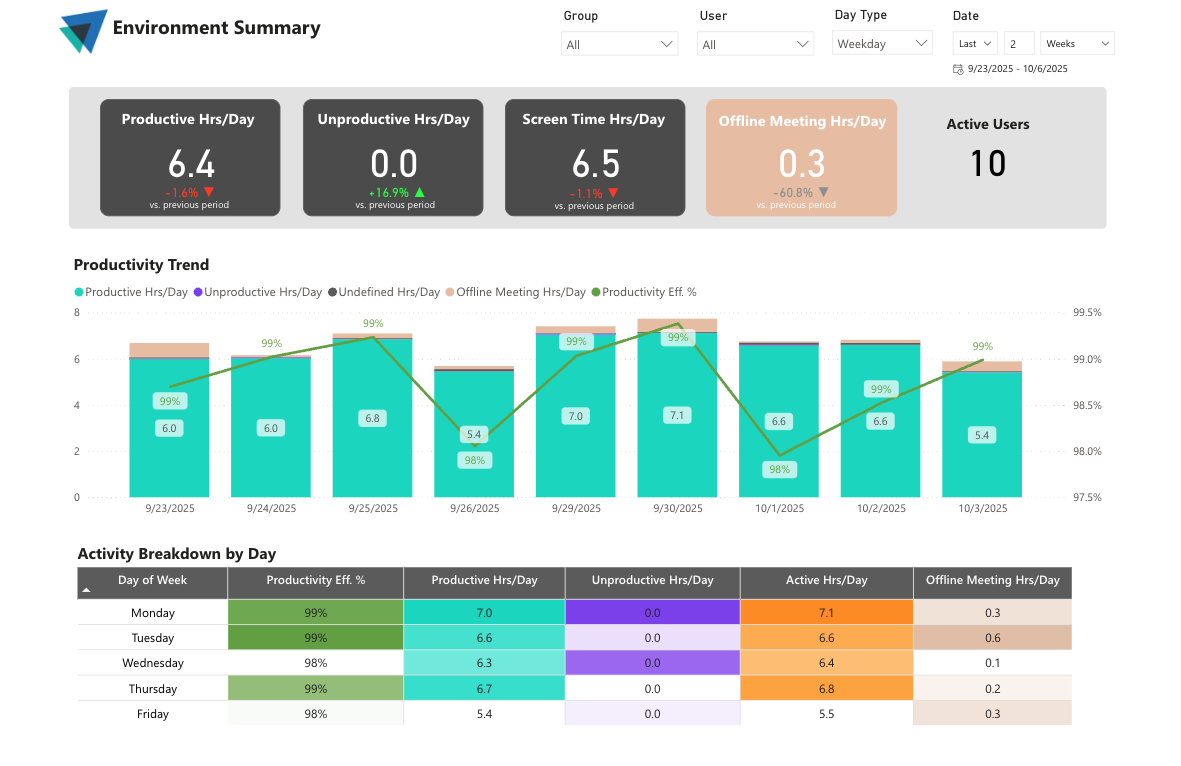Click the teal Productive Hrs/Day legend marker
The width and height of the screenshot is (1181, 766).
pos(77,292)
